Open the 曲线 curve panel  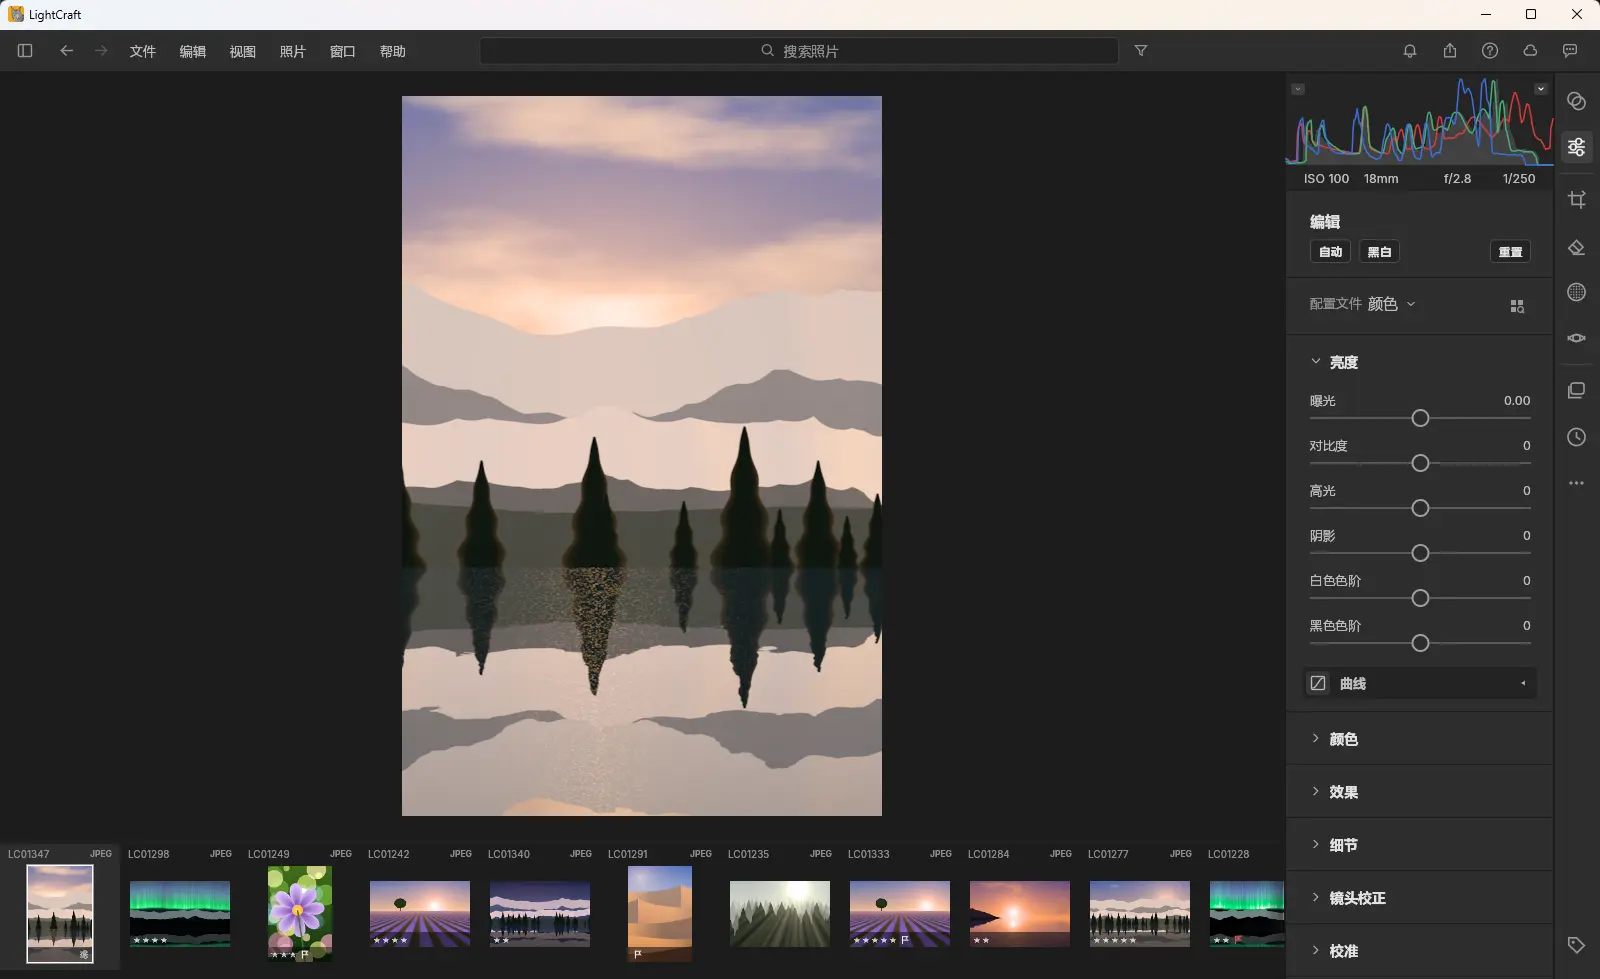click(1420, 683)
